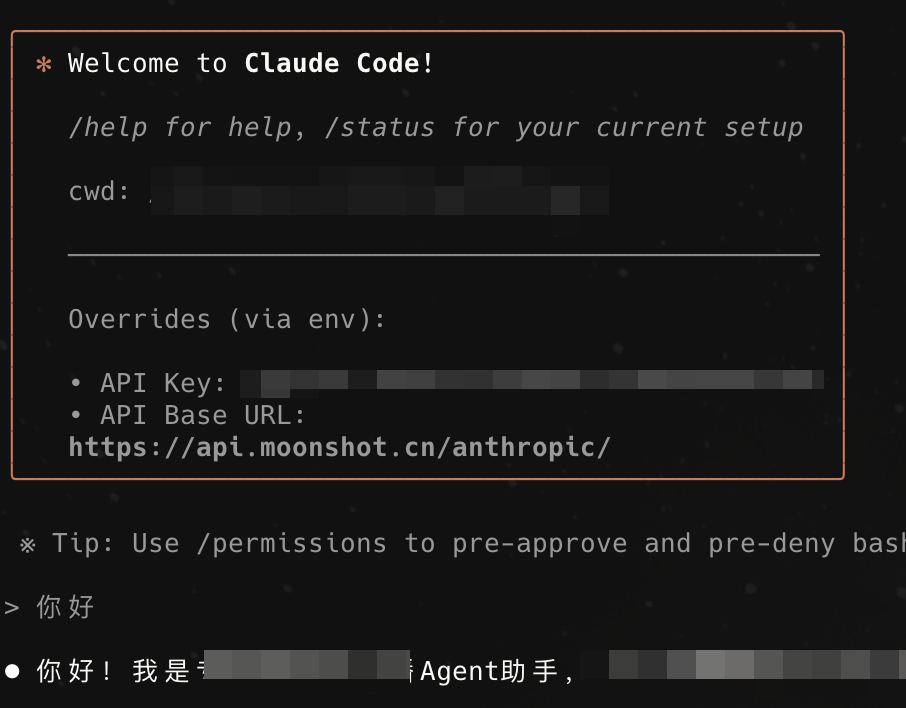The height and width of the screenshot is (708, 906).
Task: Click the horizontal divider line in welcome box
Action: 443,255
